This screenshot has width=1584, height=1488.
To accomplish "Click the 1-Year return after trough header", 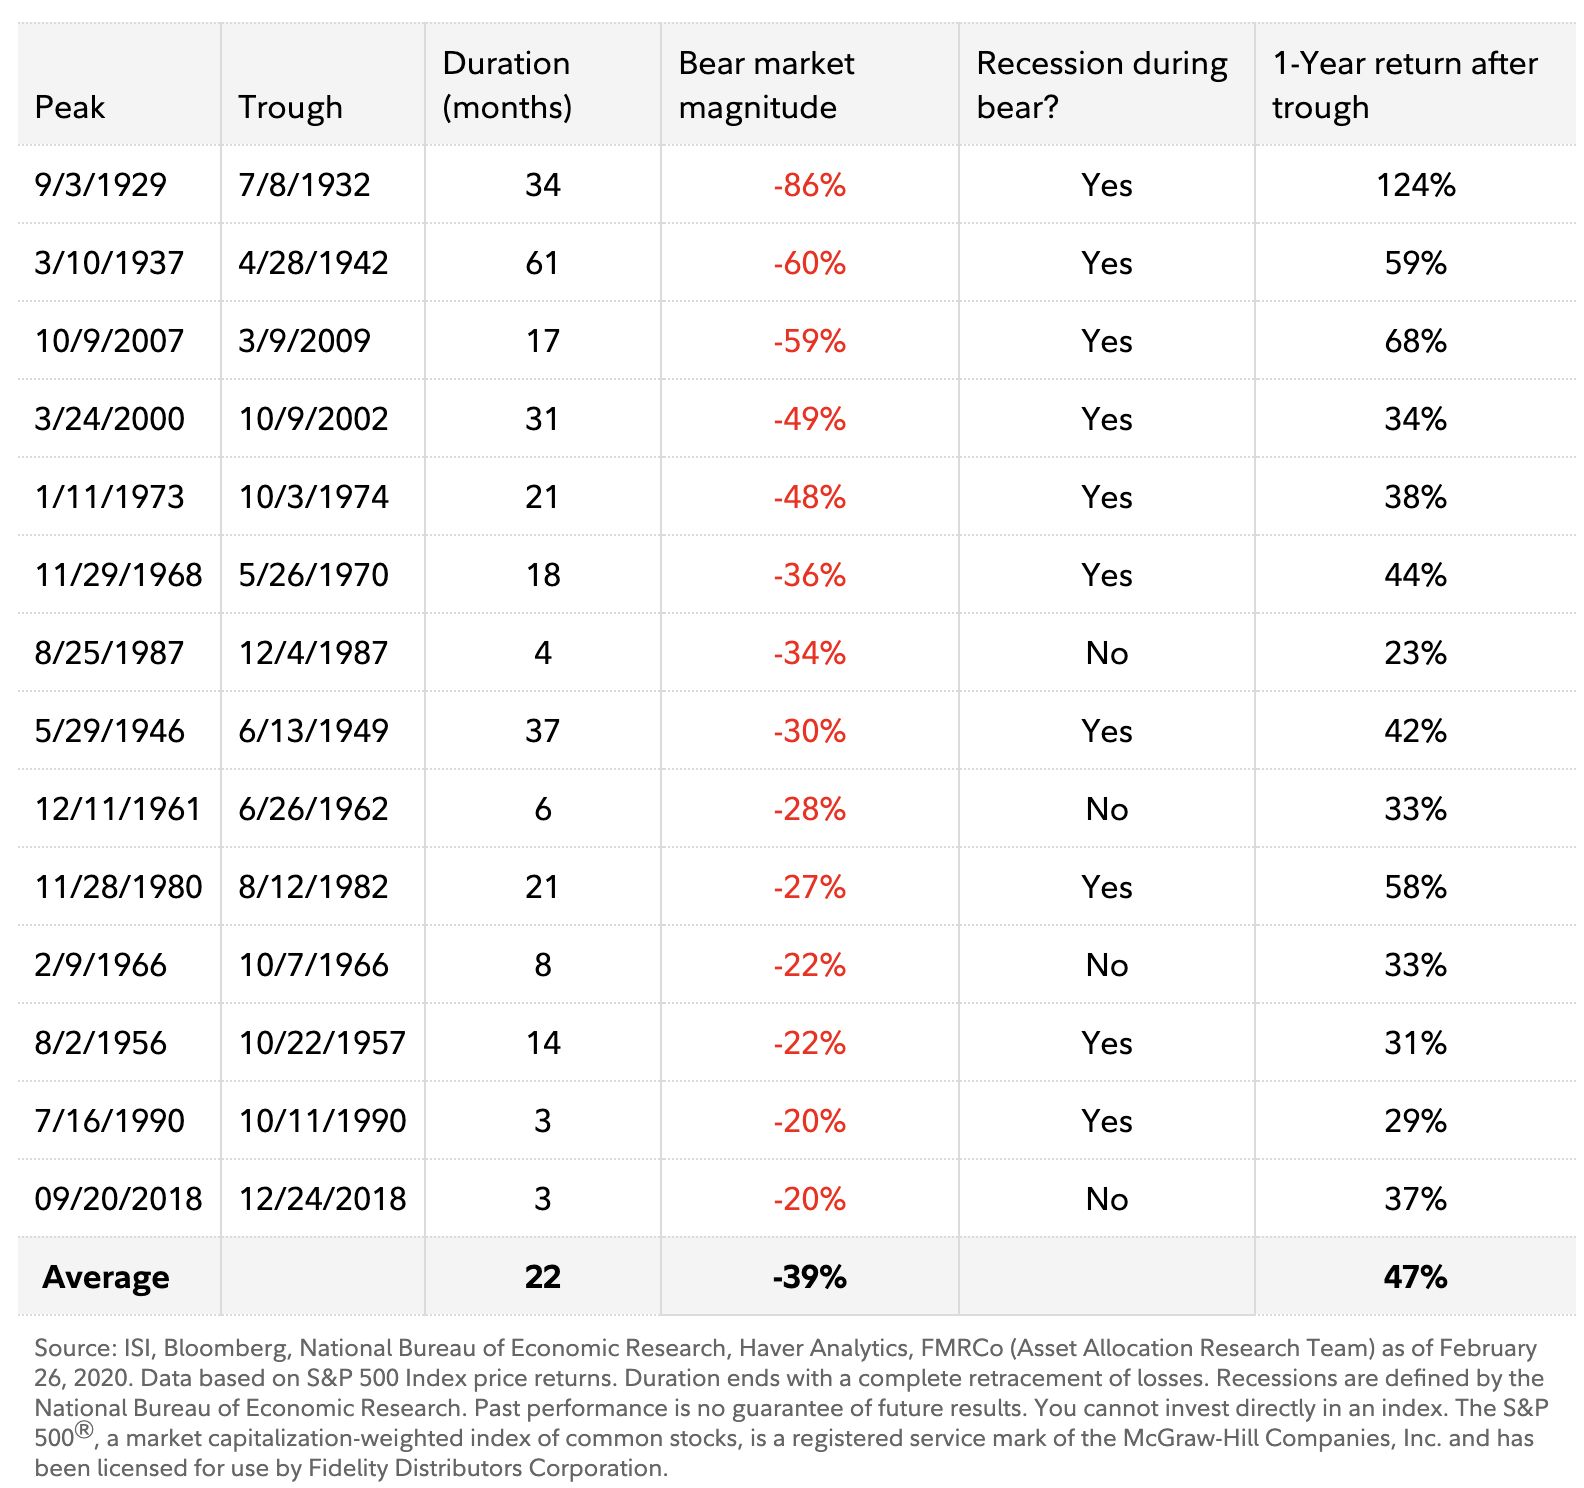I will [x=1405, y=85].
